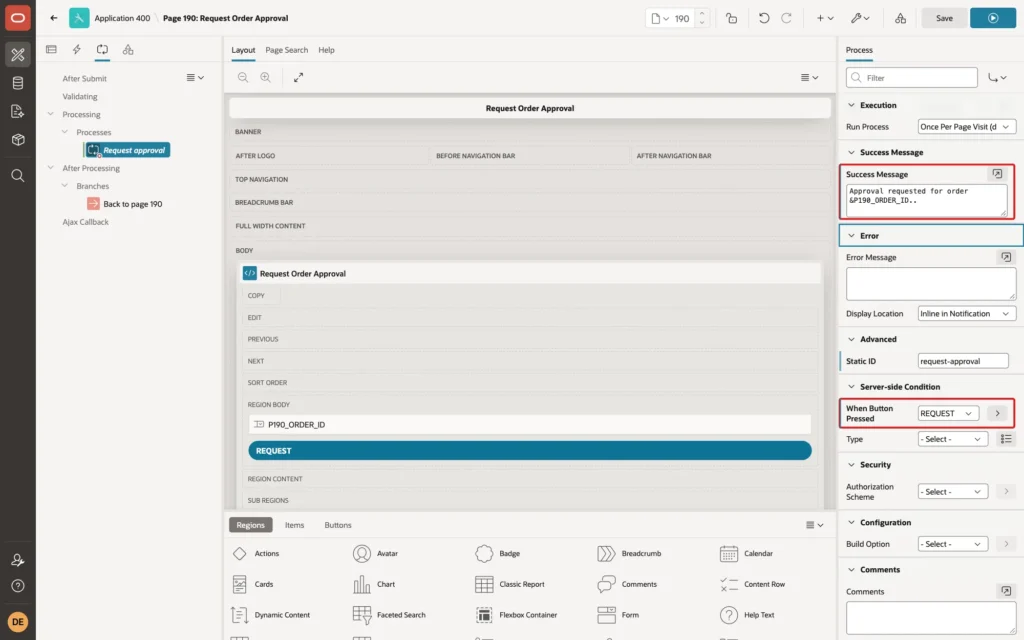Open Server-side Condition Type list-of-values icon
The image size is (1024, 640).
[x=1006, y=439]
